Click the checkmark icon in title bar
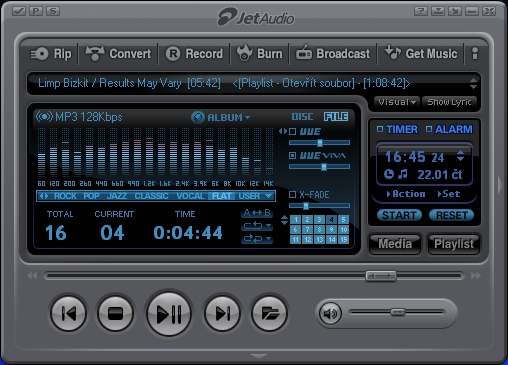 19,11
